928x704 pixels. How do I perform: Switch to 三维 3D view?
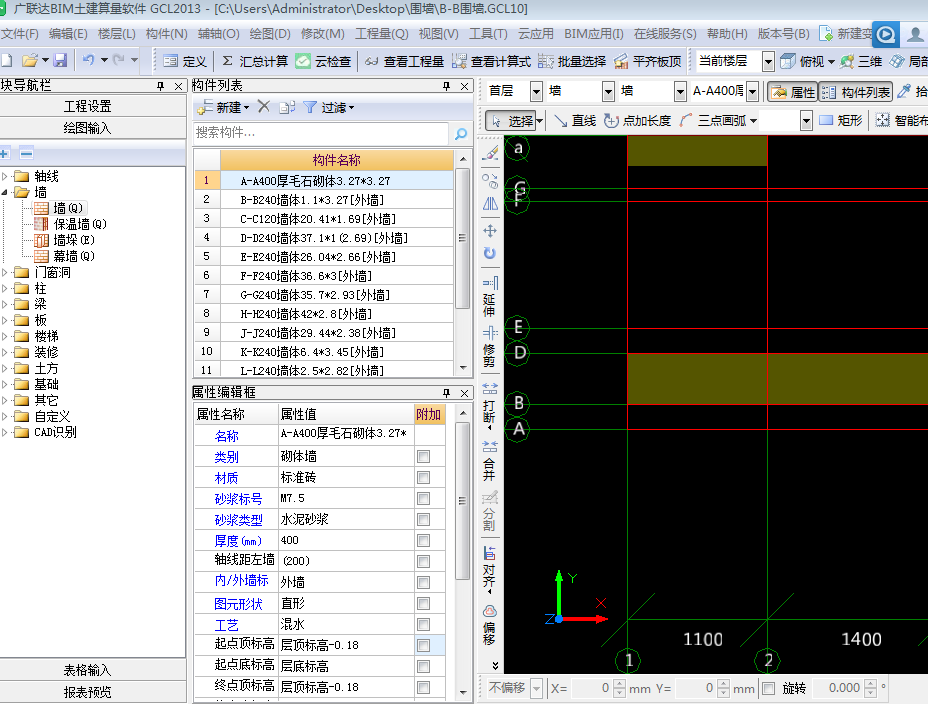861,61
